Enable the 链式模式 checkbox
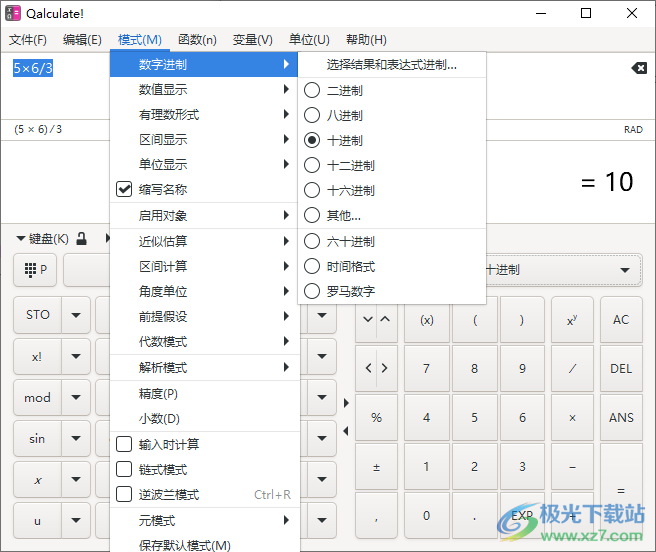Image resolution: width=656 pixels, height=552 pixels. click(124, 469)
